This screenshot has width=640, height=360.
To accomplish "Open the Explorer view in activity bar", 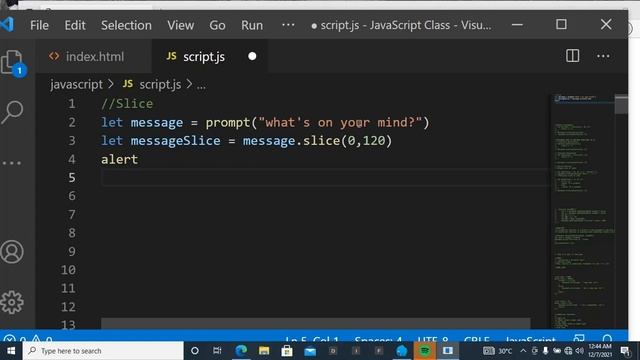I will [12, 62].
